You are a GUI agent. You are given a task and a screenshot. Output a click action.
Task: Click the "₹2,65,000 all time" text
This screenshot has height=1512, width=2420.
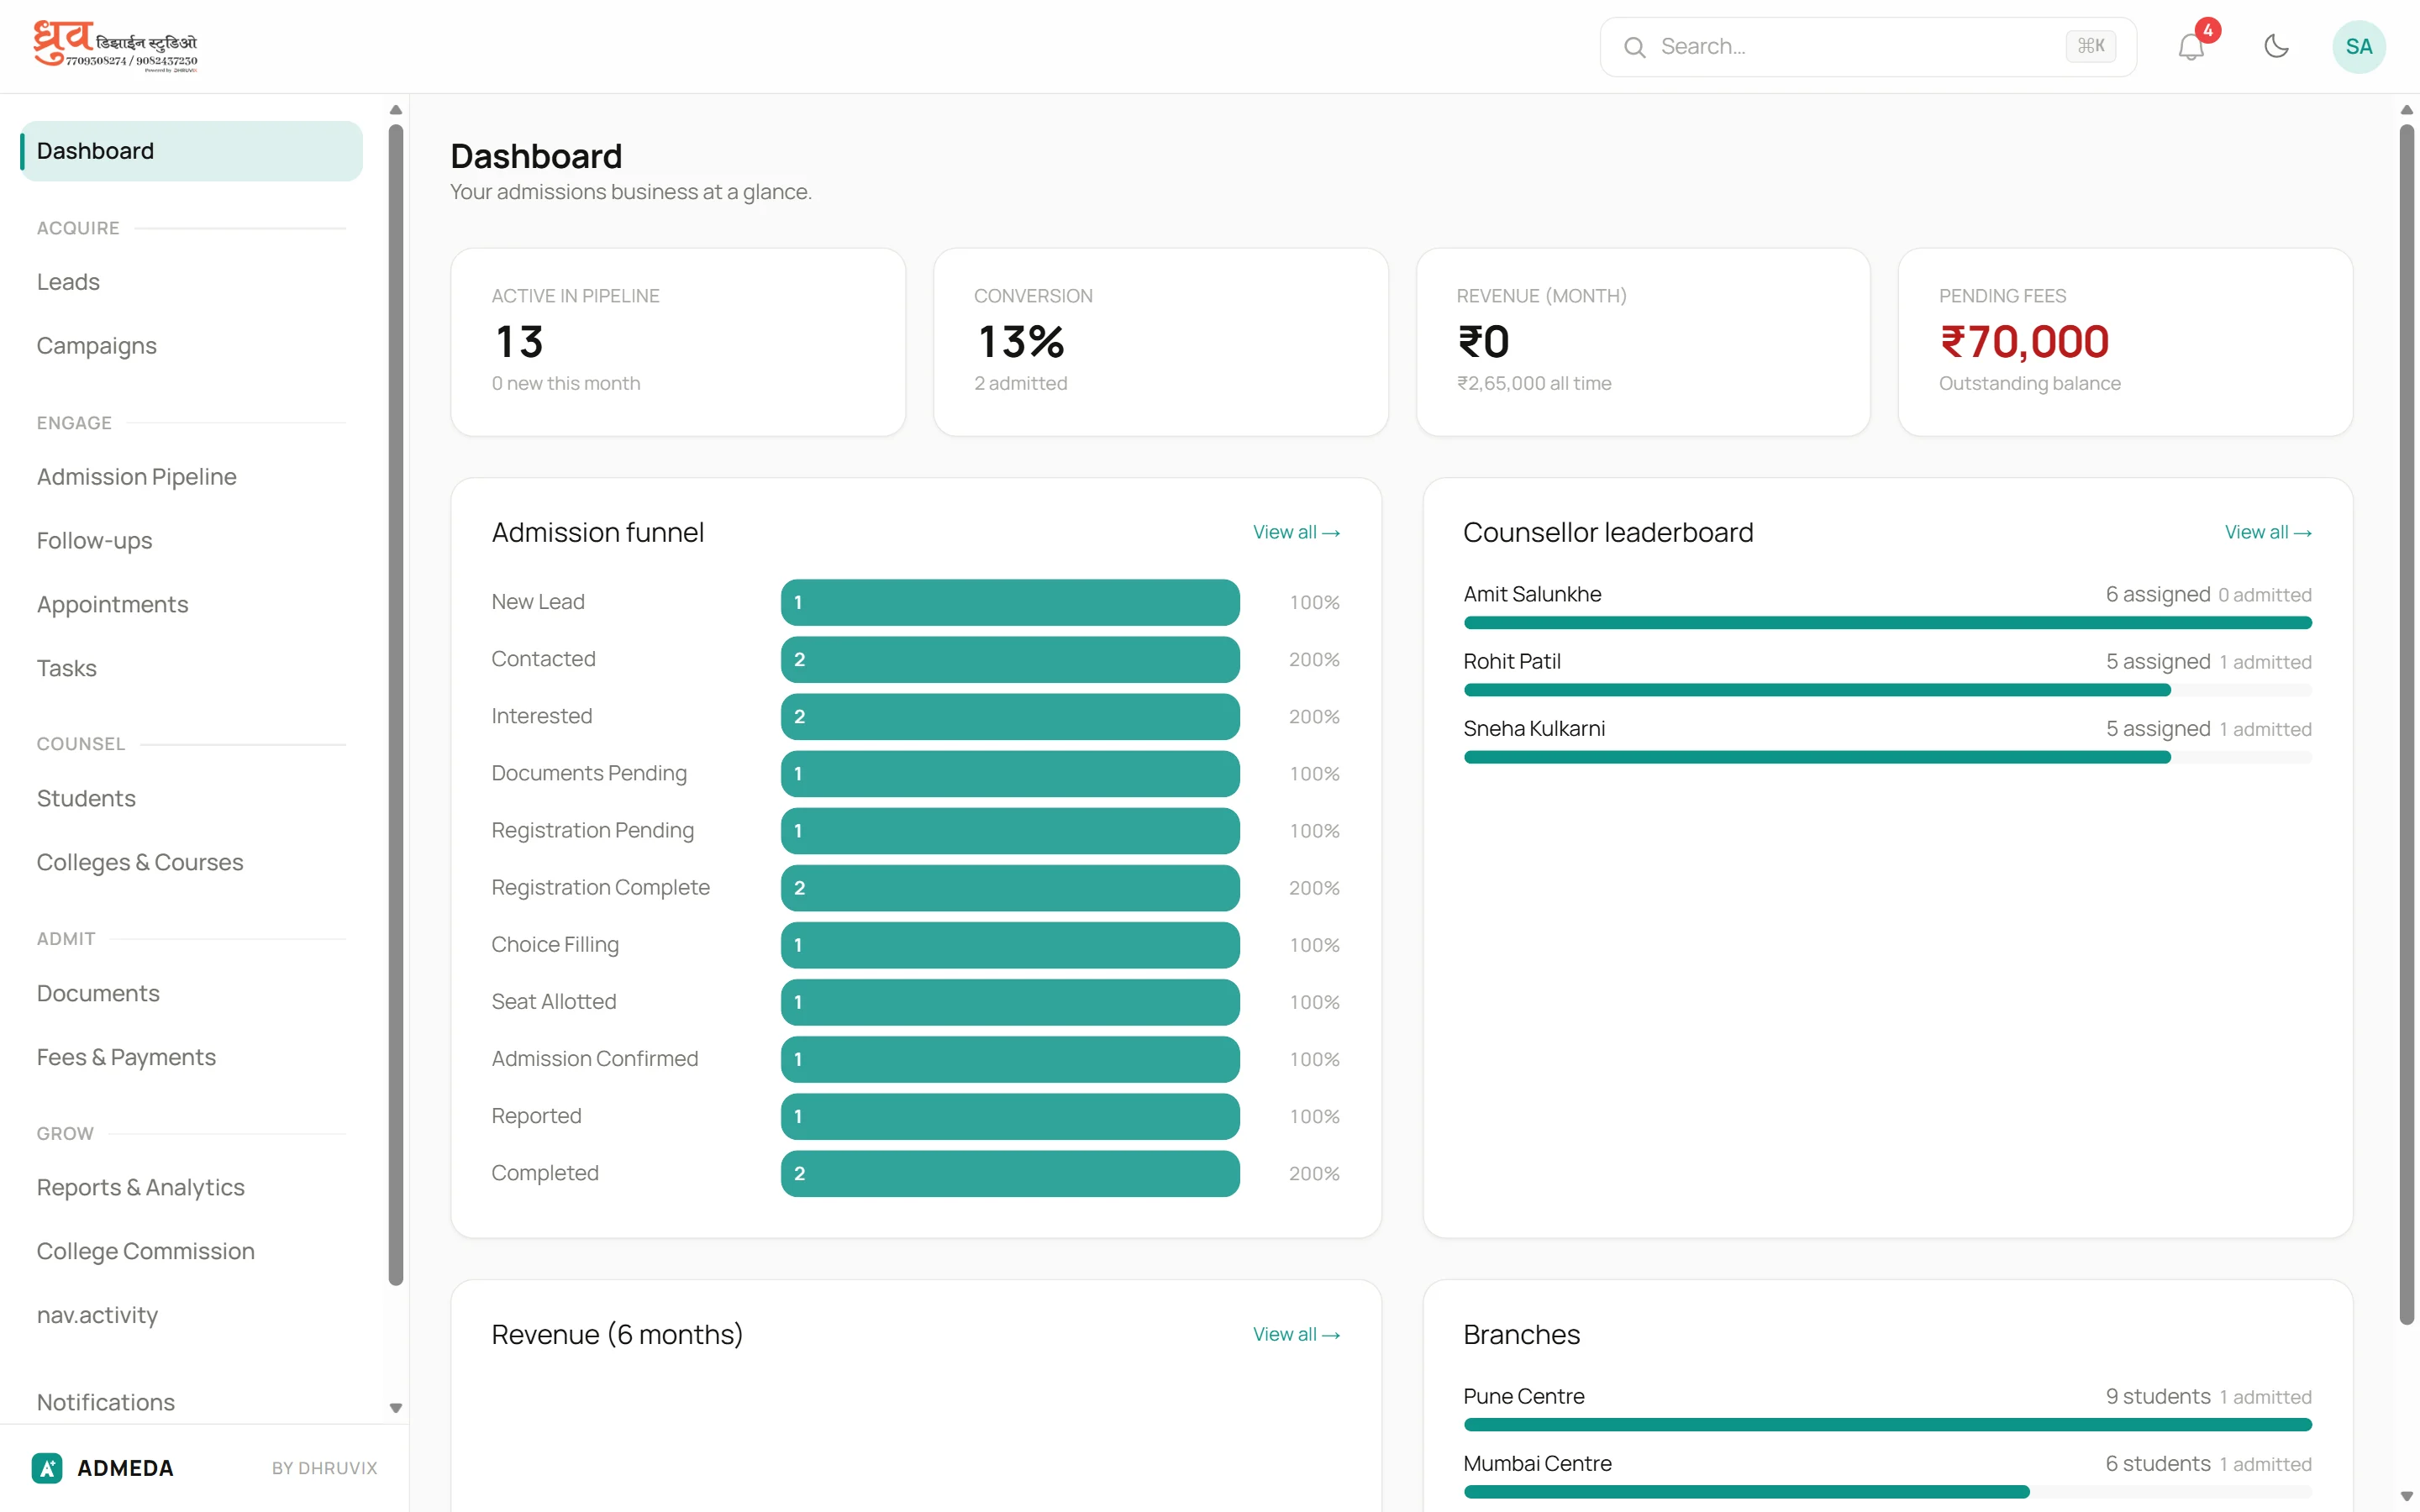click(1534, 383)
